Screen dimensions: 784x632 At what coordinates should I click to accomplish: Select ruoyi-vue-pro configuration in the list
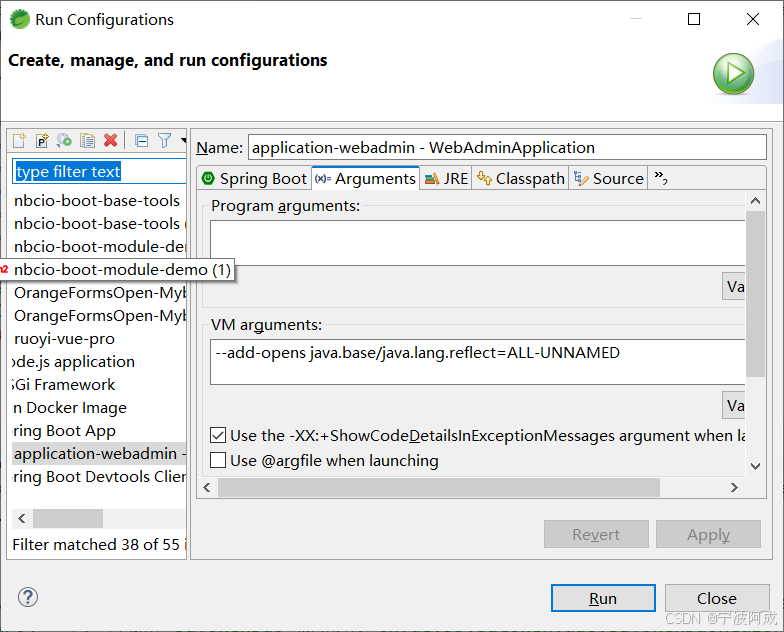pos(64,339)
